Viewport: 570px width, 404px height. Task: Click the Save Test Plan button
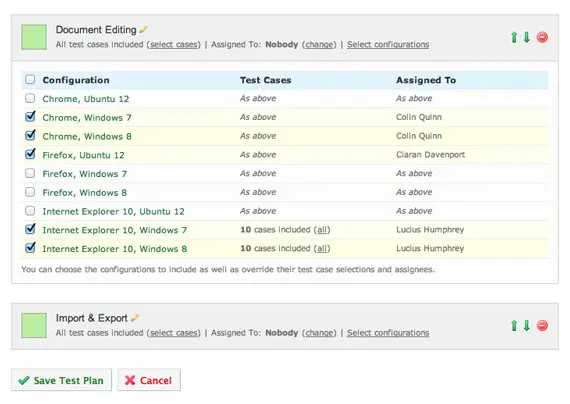click(x=61, y=380)
